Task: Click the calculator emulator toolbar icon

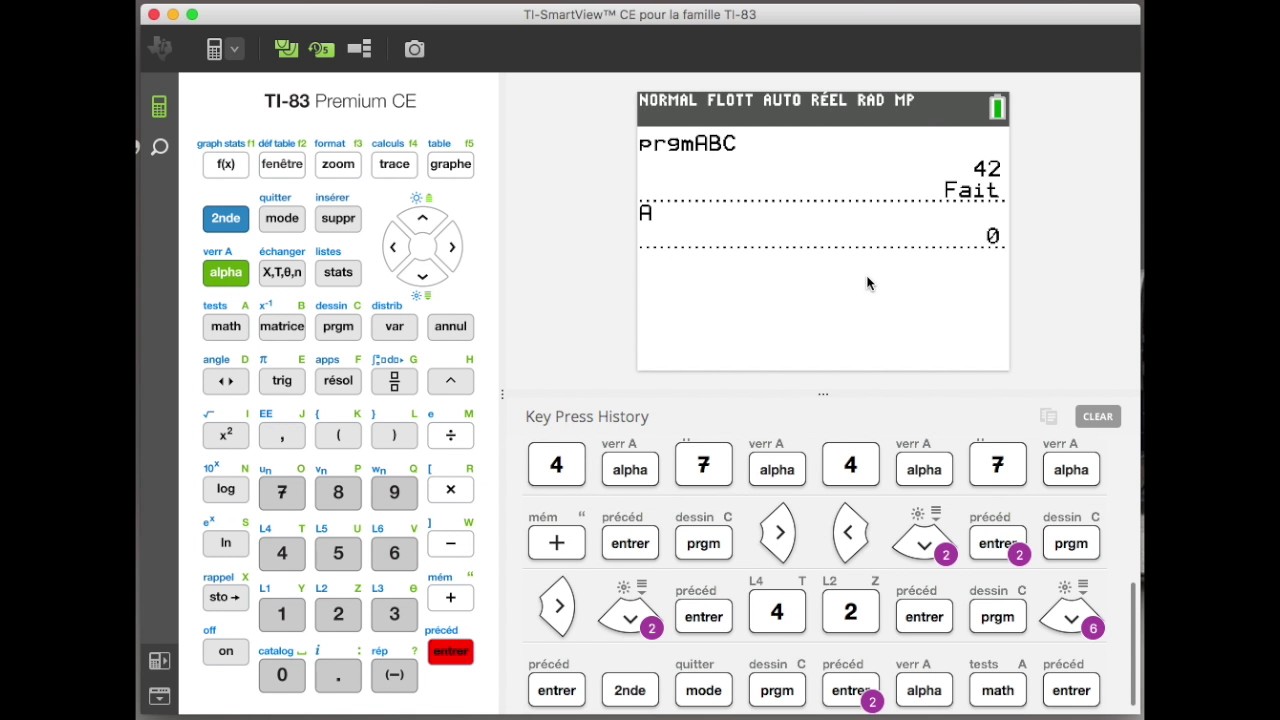Action: tap(214, 49)
